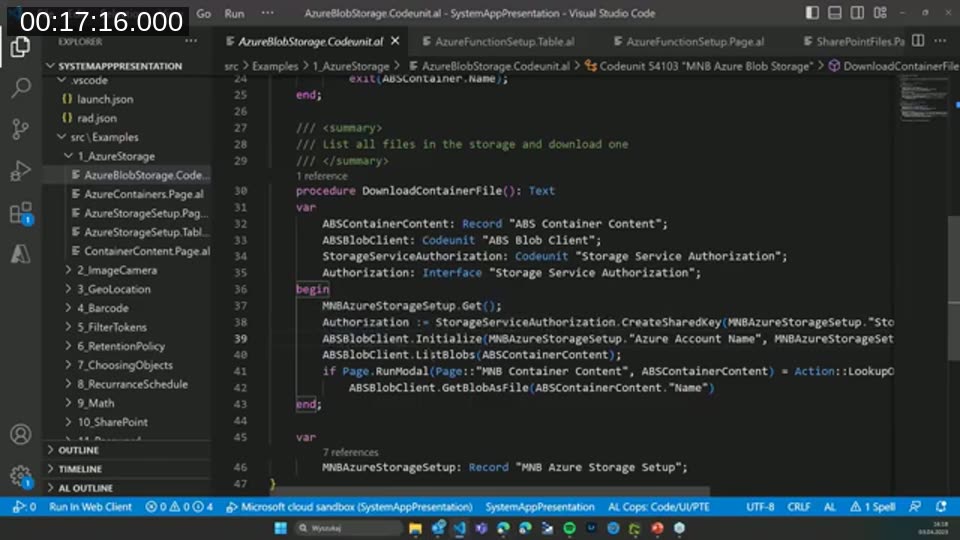Switch to SharePointFiles tab
The height and width of the screenshot is (540, 960).
853,42
